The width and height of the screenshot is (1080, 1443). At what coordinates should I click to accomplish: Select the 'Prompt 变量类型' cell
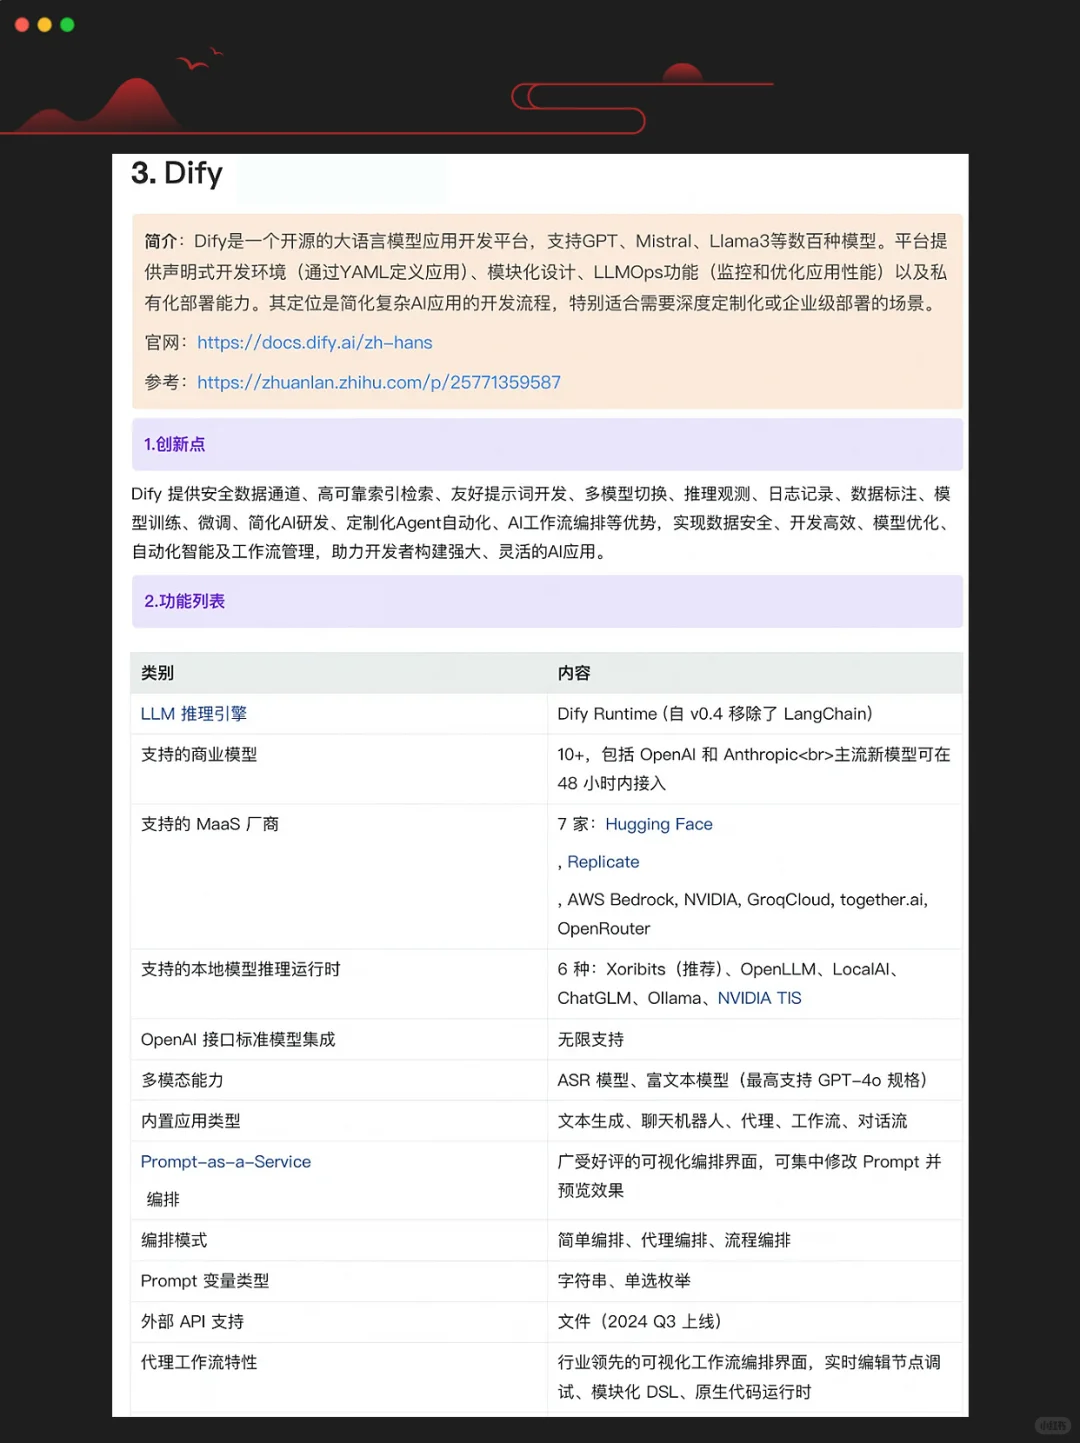coord(339,1281)
